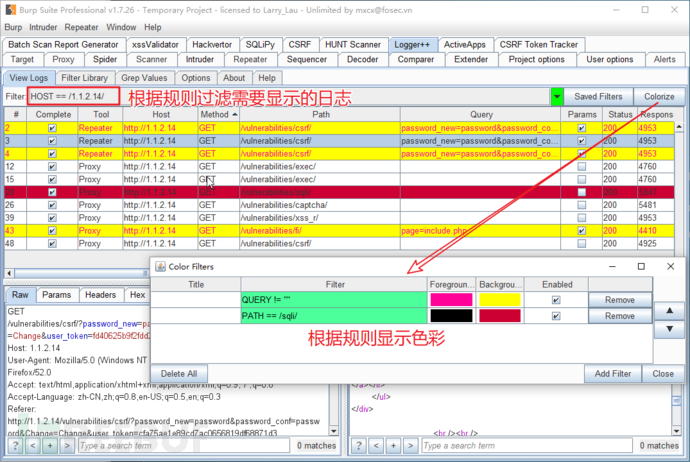
Task: Disable the PATH == /sqli/ color filter
Action: click(555, 316)
